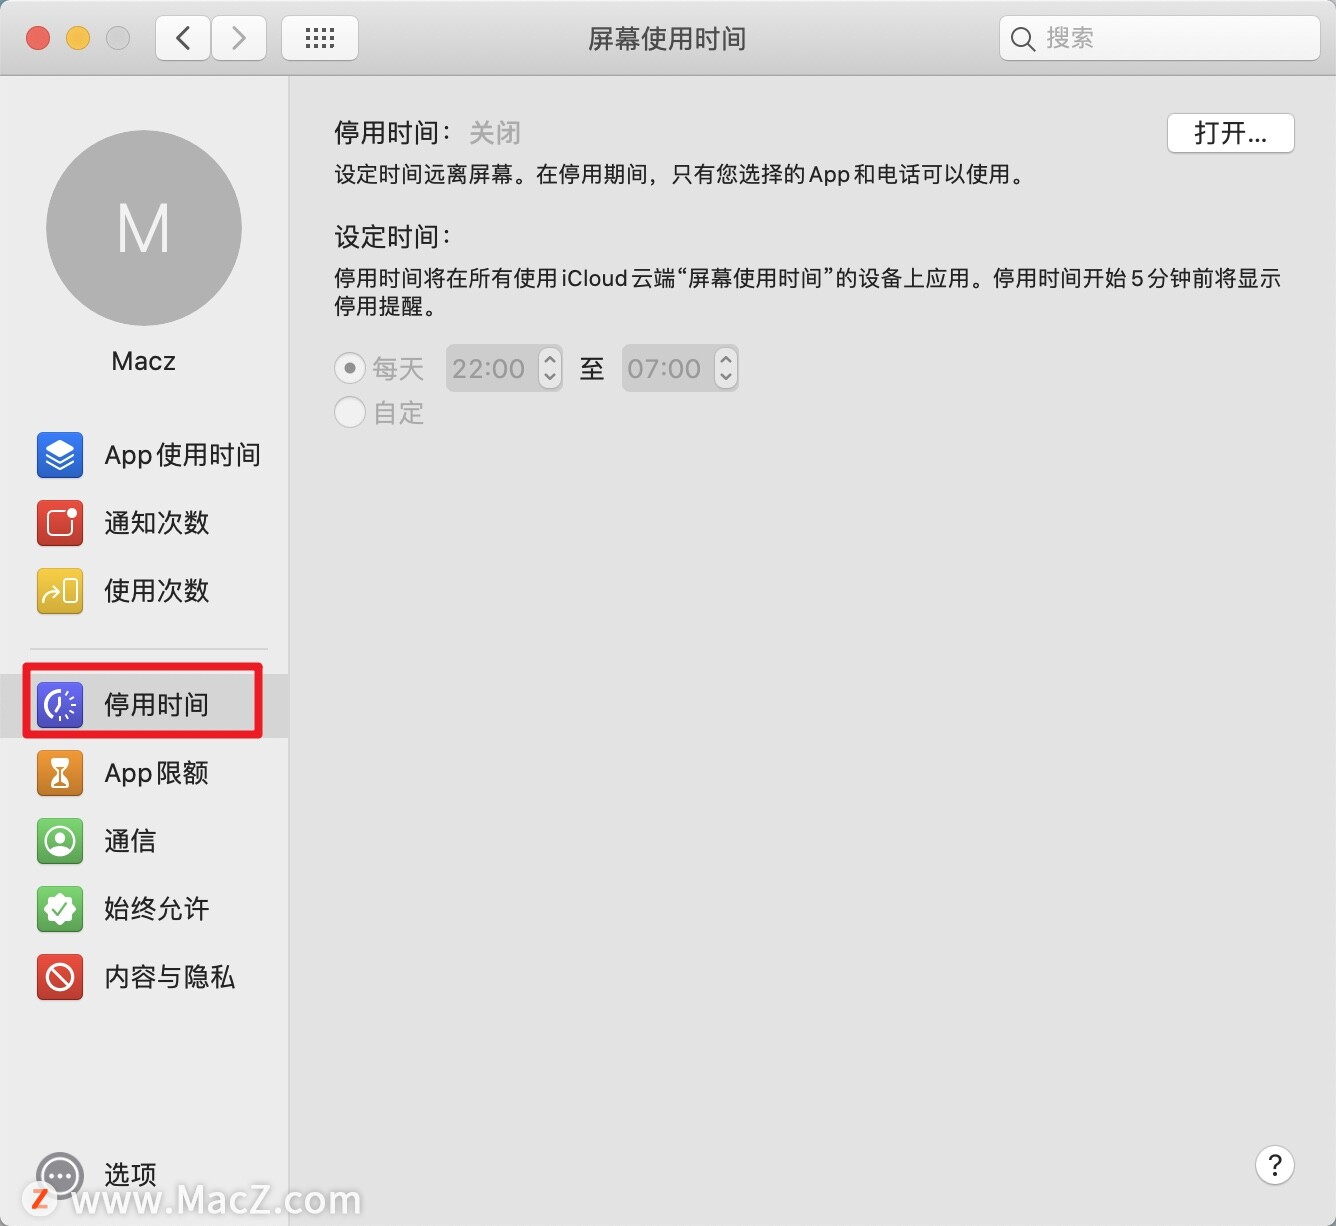The image size is (1336, 1226).
Task: Select the red 通知次数 icon
Action: click(60, 523)
